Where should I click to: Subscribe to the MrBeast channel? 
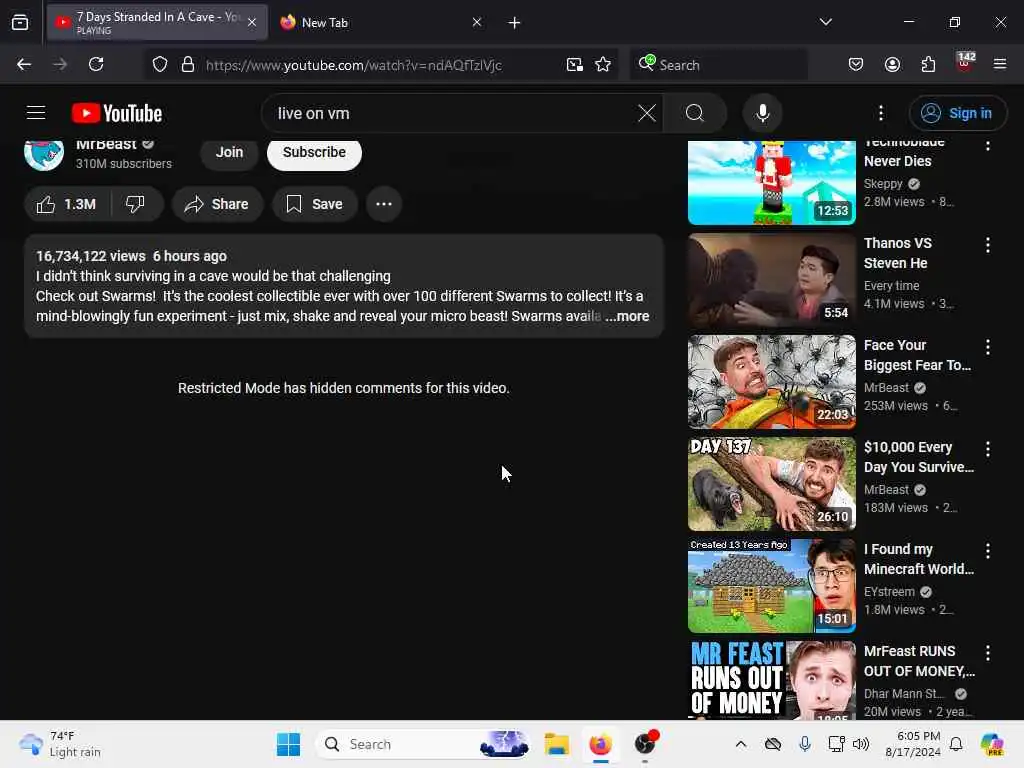coord(314,154)
